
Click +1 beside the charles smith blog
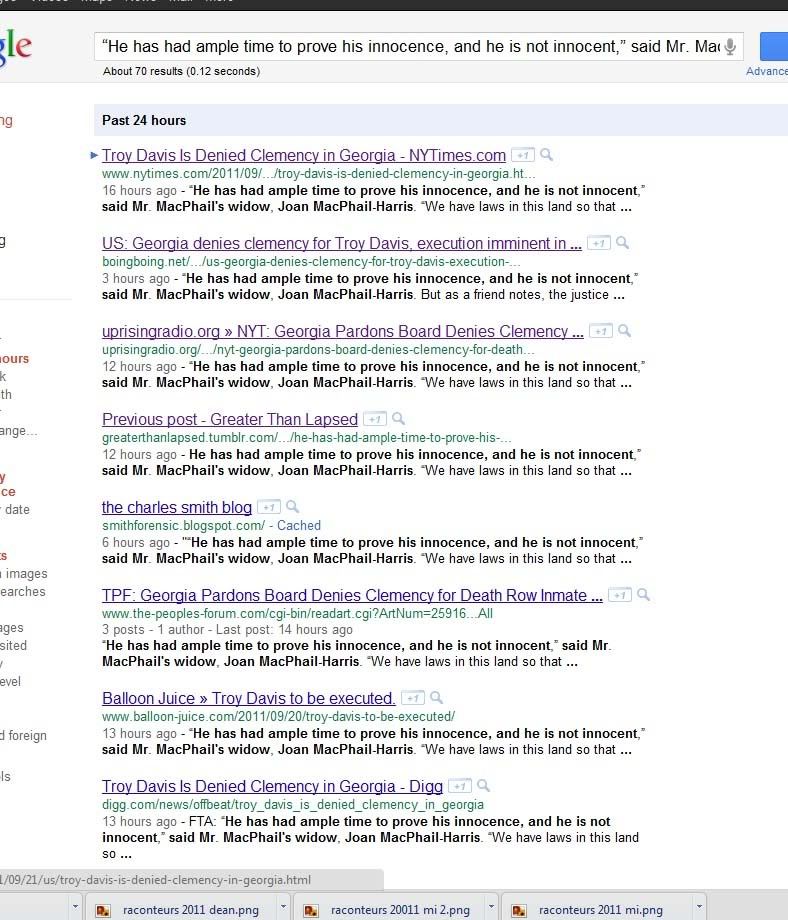coord(269,507)
